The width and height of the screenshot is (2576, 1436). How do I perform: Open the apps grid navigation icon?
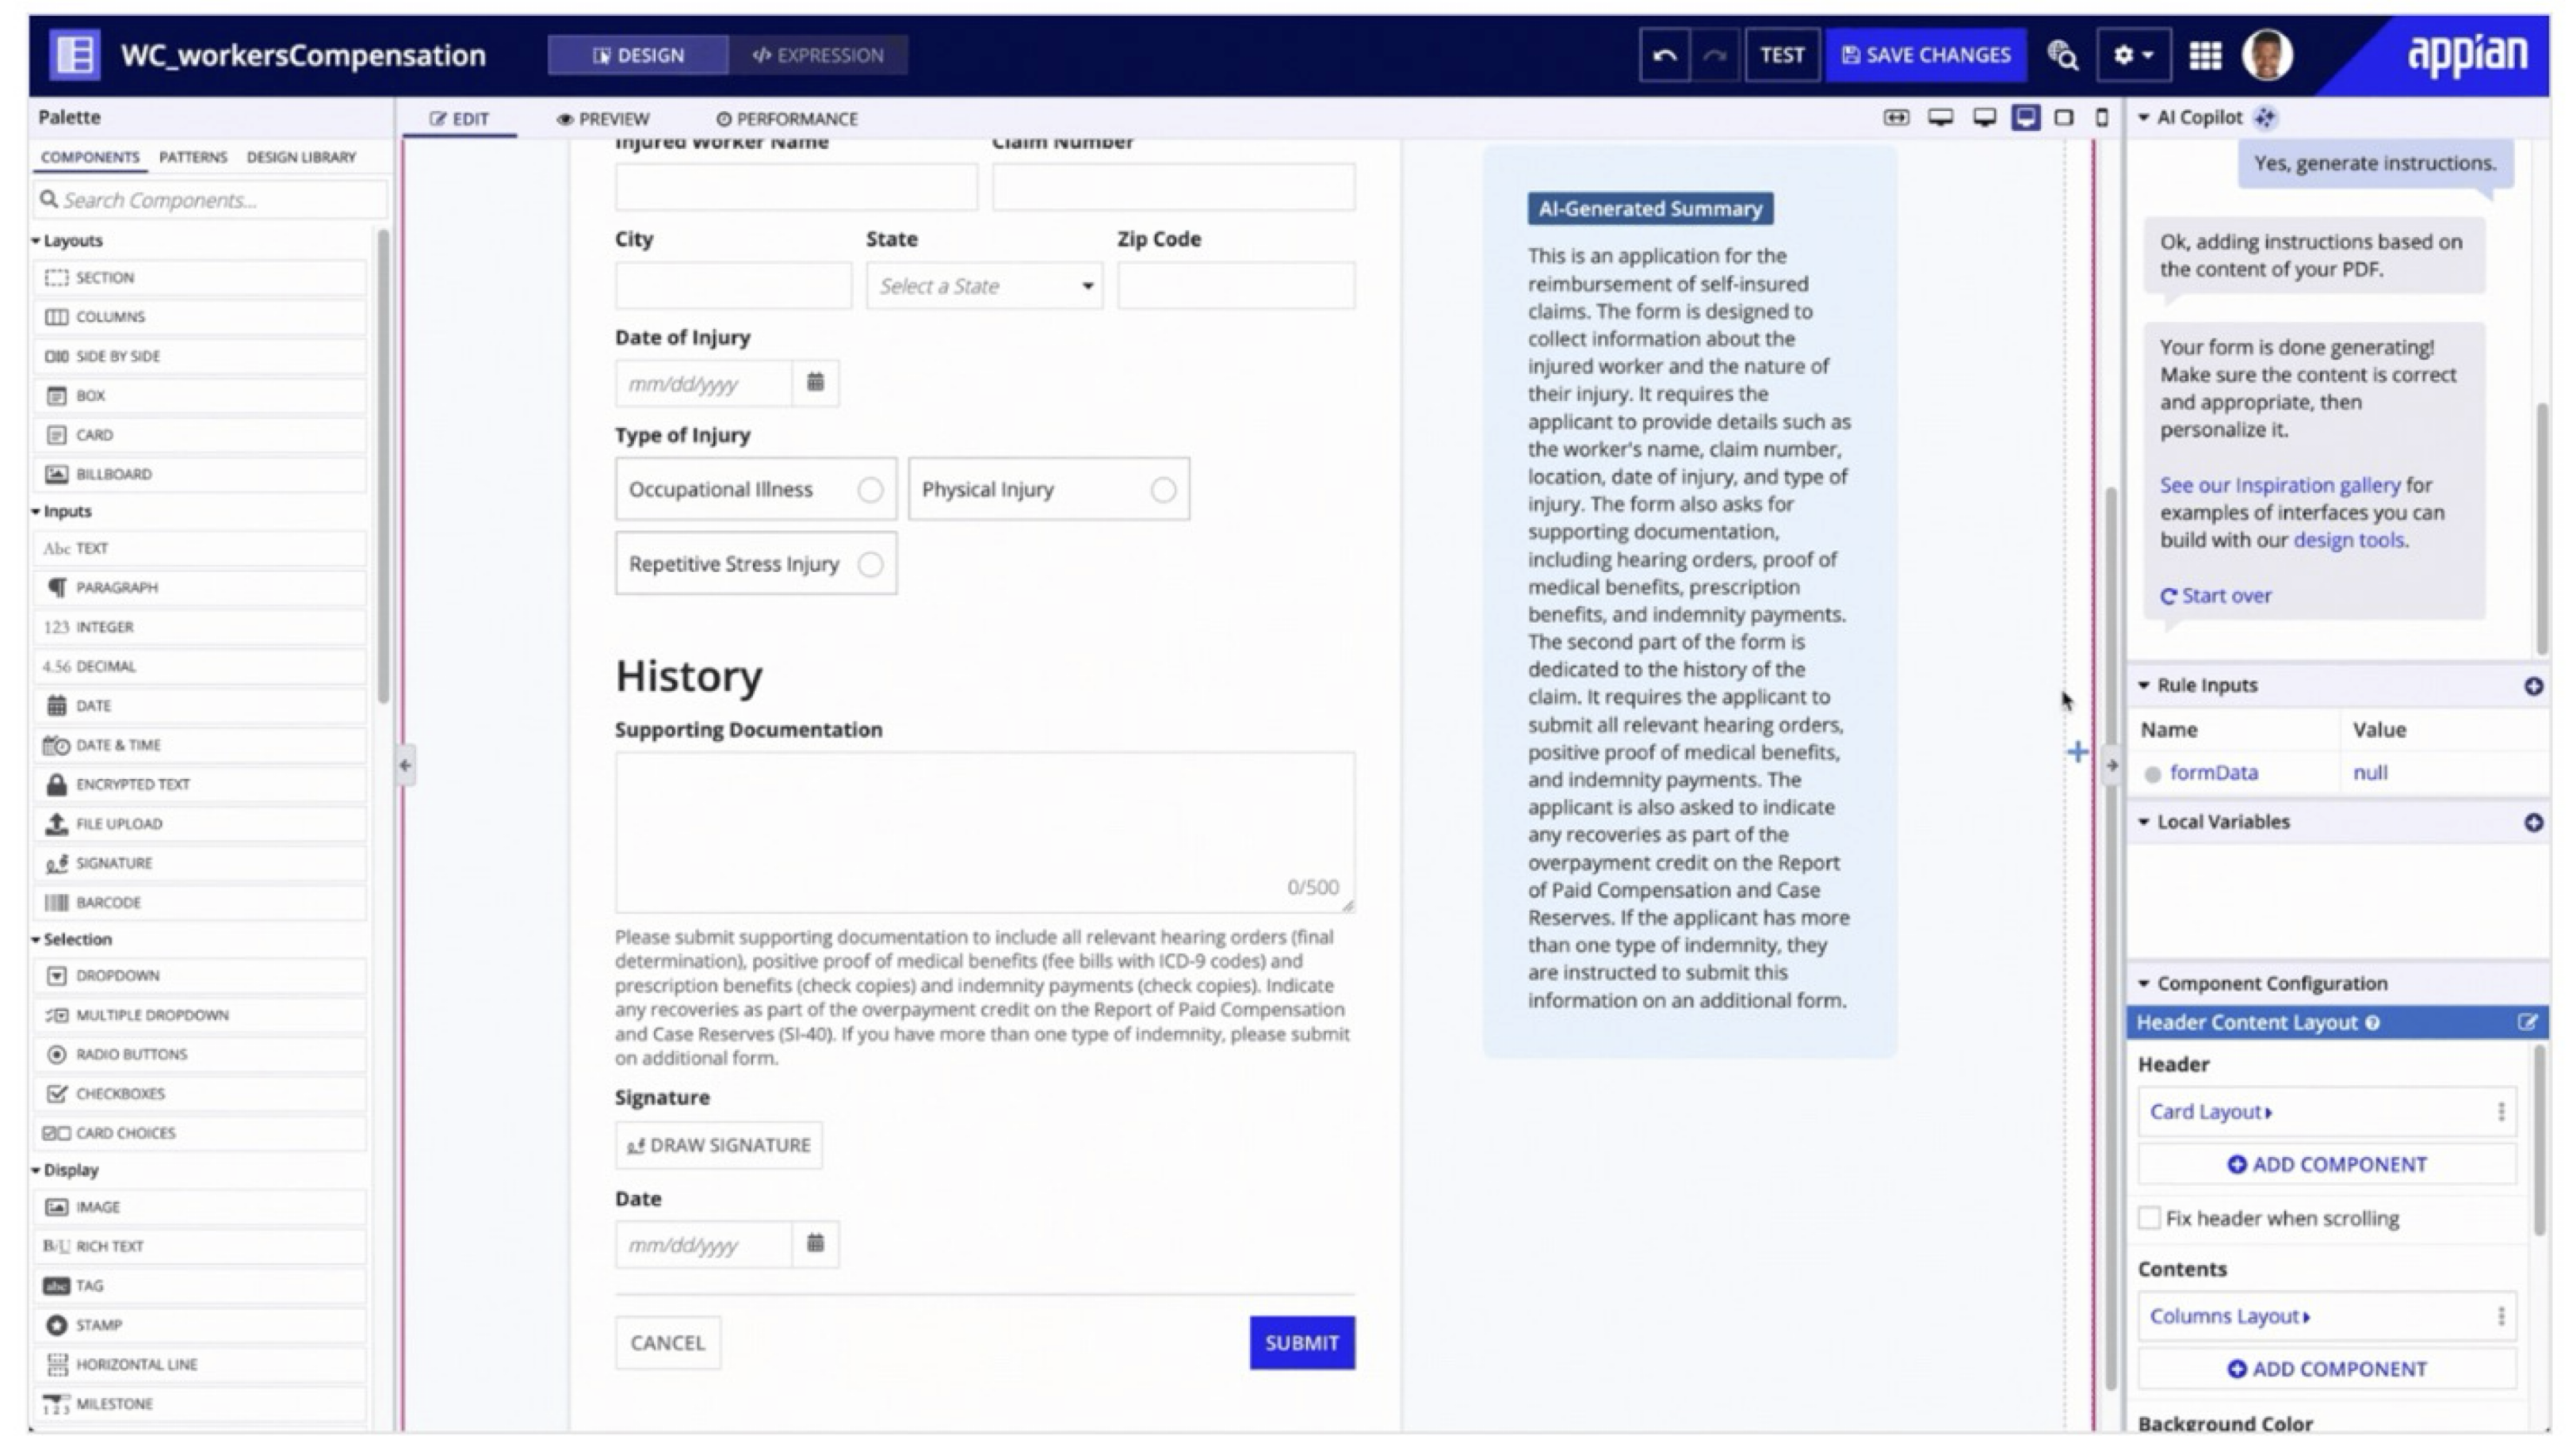pyautogui.click(x=2204, y=55)
